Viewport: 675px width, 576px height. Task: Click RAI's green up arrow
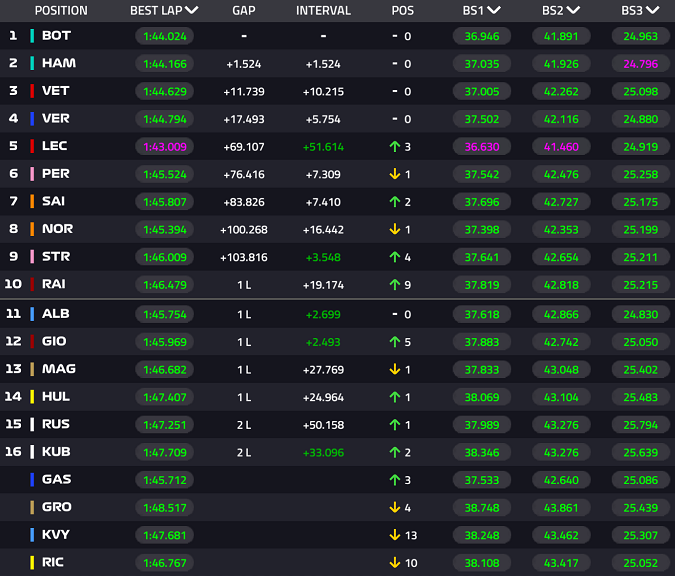[395, 285]
